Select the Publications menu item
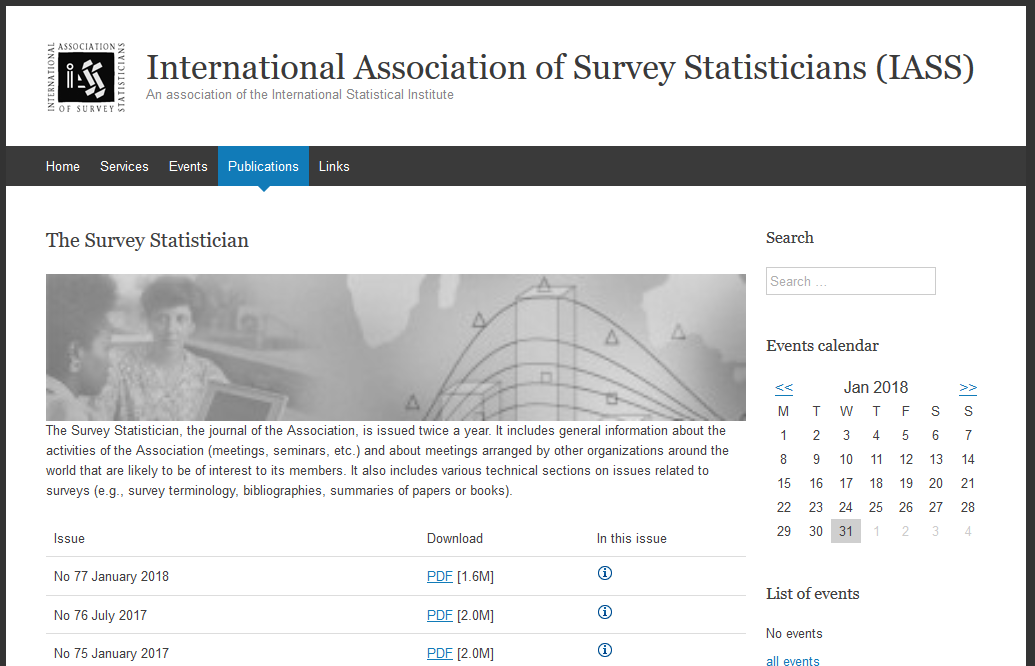This screenshot has width=1035, height=666. click(263, 166)
